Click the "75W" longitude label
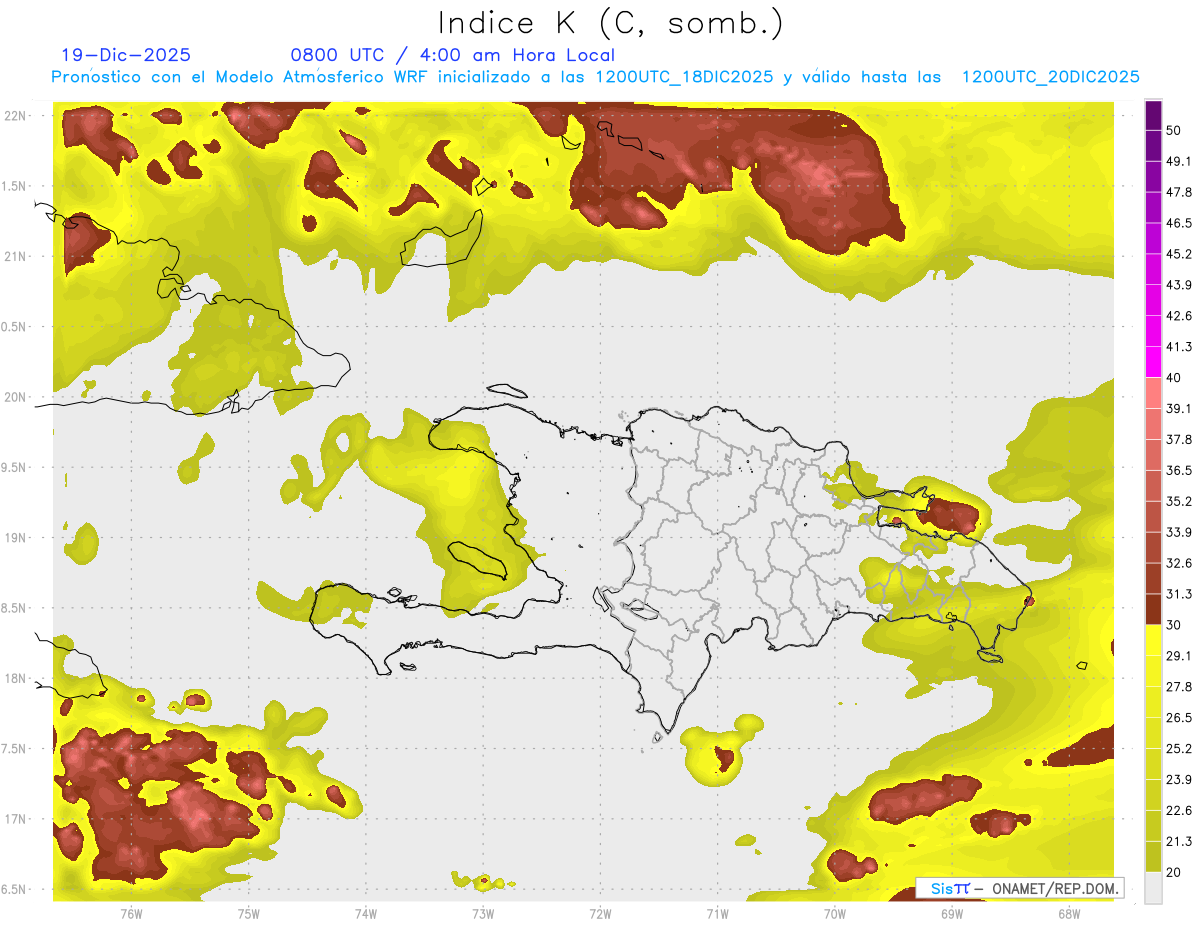Image resolution: width=1200 pixels, height=927 pixels. 249,913
